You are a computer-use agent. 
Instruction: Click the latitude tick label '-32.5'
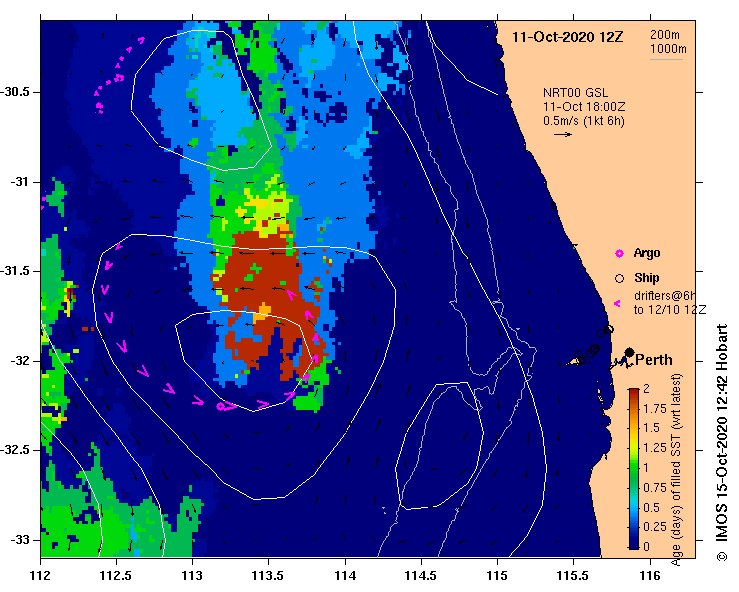coord(16,450)
